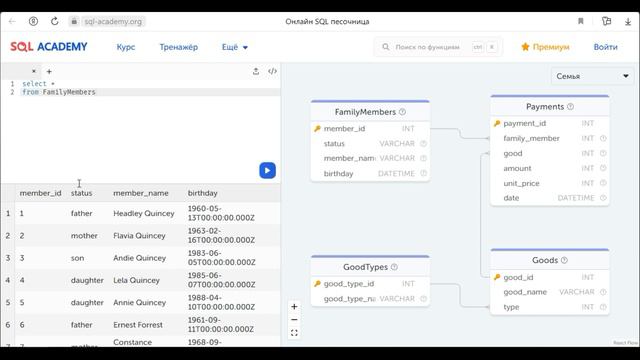
Task: Add a new query tab
Action: coord(49,71)
